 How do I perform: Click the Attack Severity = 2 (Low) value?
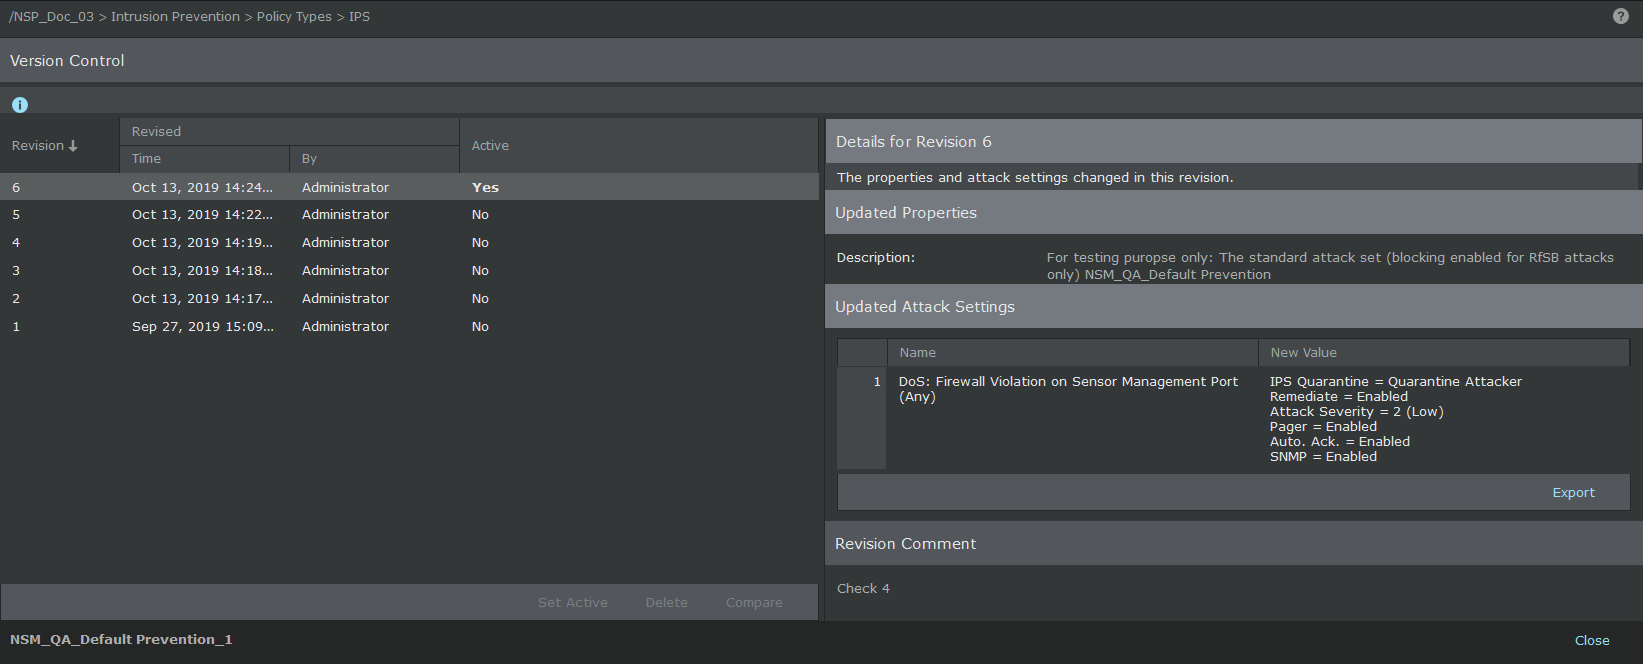[x=1357, y=412]
